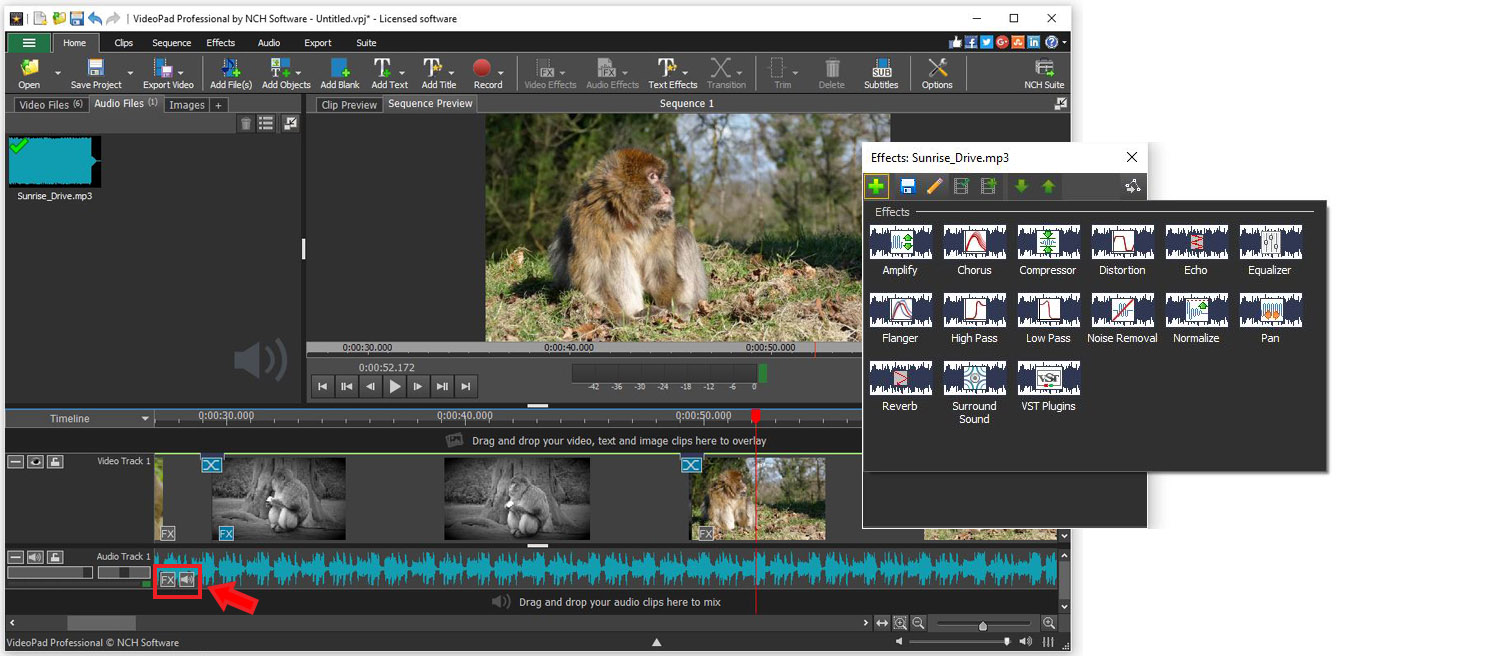This screenshot has width=1488, height=656.
Task: Switch to the Video Files tab
Action: coord(46,104)
